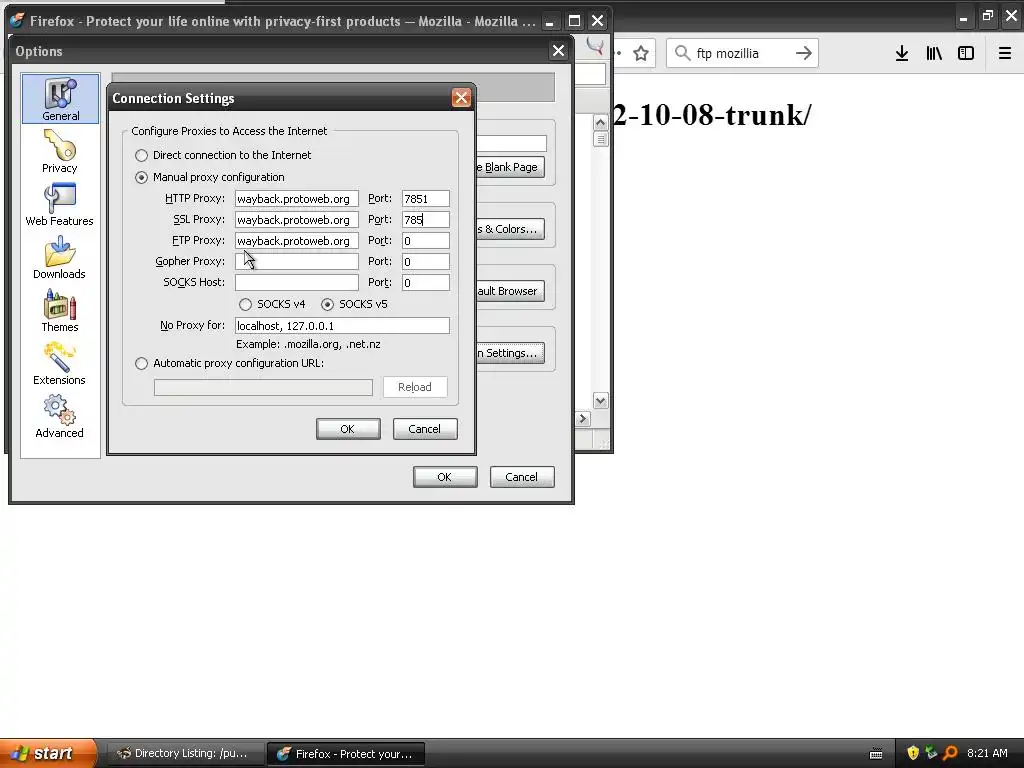Open the Extensions options panel
The width and height of the screenshot is (1024, 768).
(x=59, y=363)
